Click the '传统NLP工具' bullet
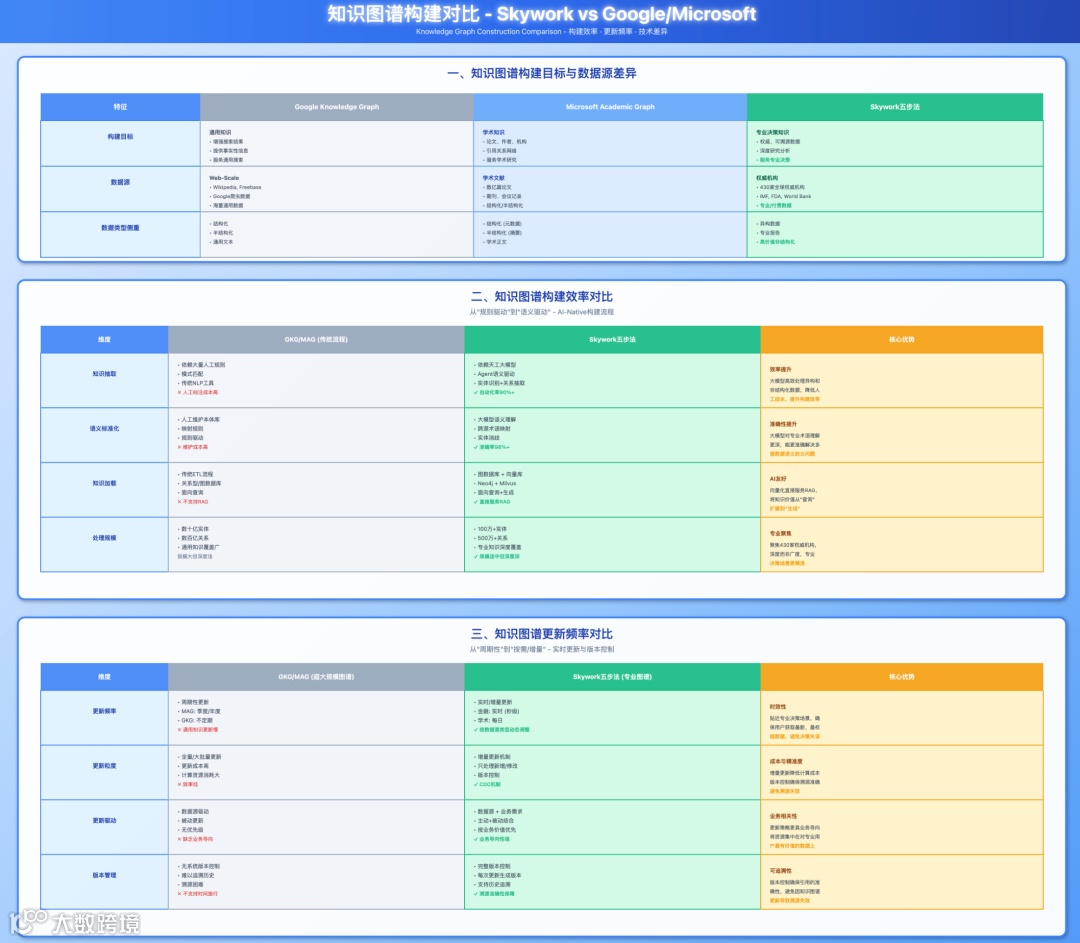Image resolution: width=1080 pixels, height=943 pixels. pos(196,383)
